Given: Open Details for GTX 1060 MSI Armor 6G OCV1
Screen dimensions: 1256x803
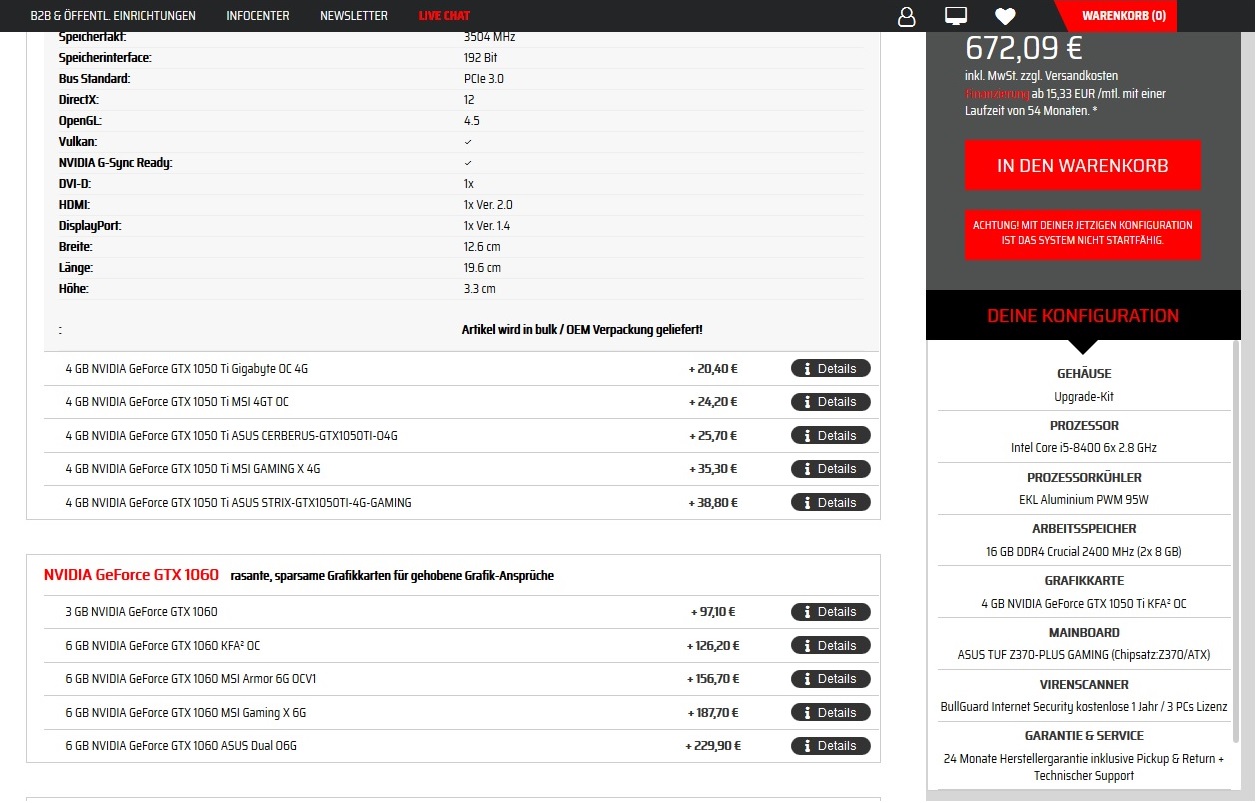Looking at the screenshot, I should 831,679.
